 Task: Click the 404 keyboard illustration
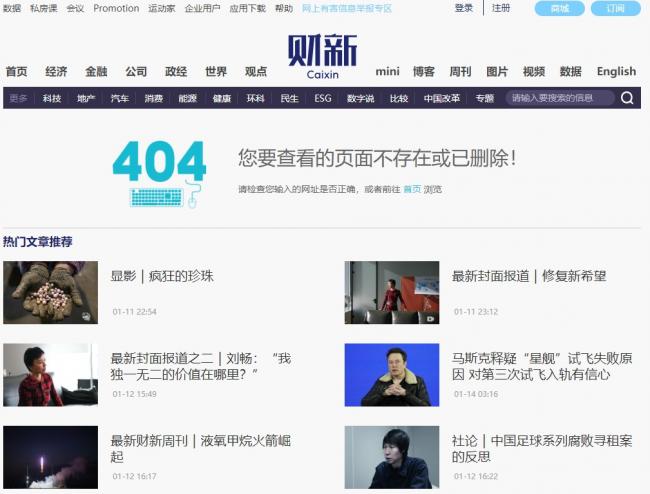(160, 174)
